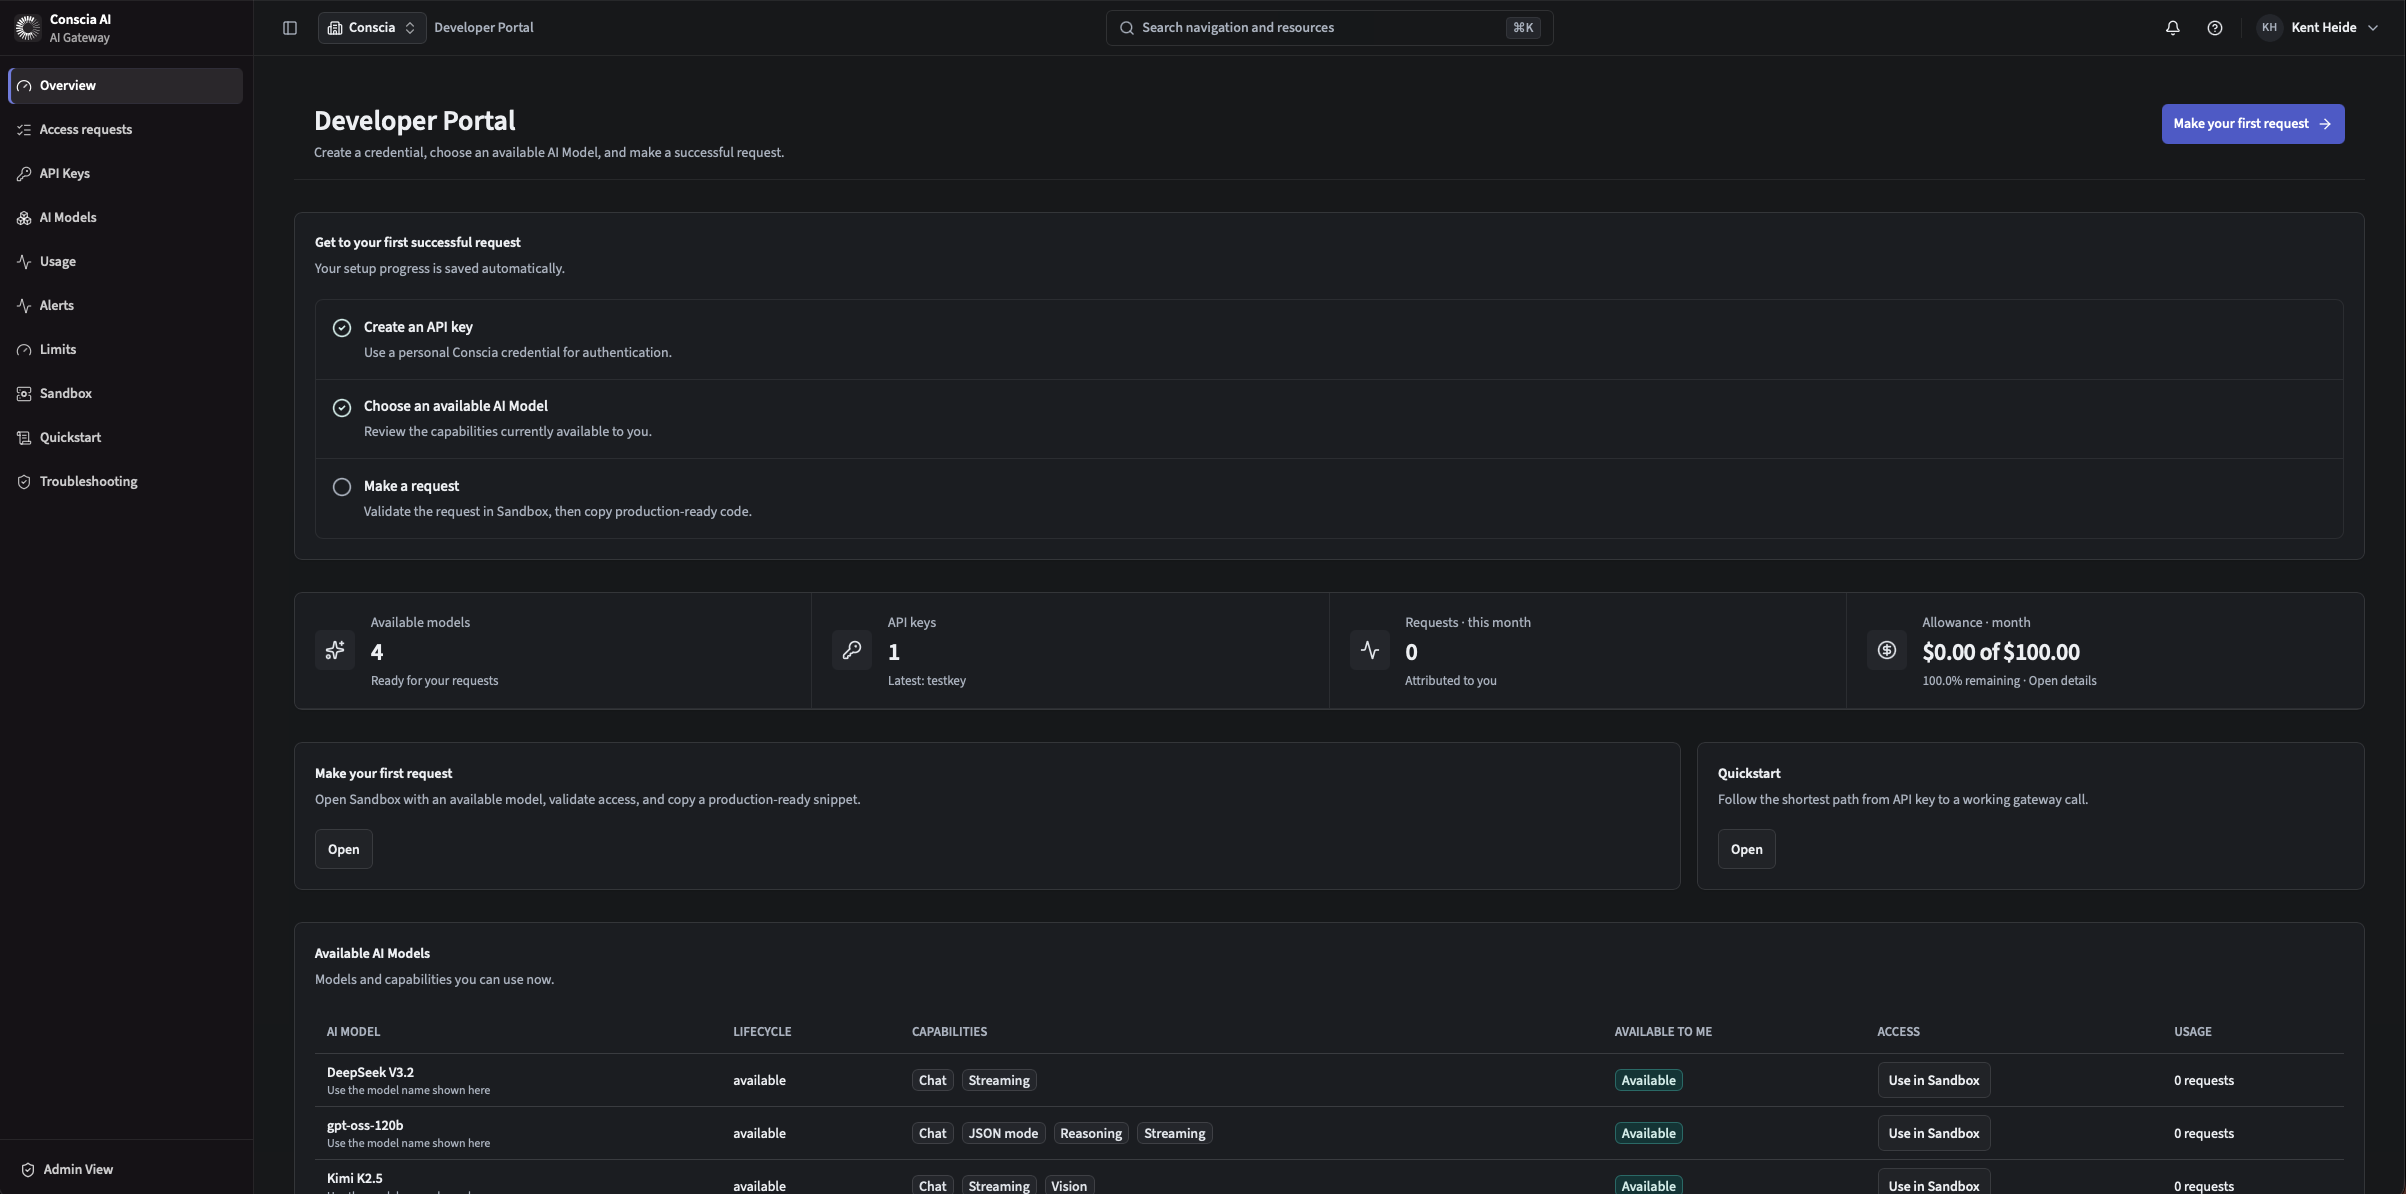Click the Available models sparkle icon
The width and height of the screenshot is (2406, 1194).
point(335,650)
